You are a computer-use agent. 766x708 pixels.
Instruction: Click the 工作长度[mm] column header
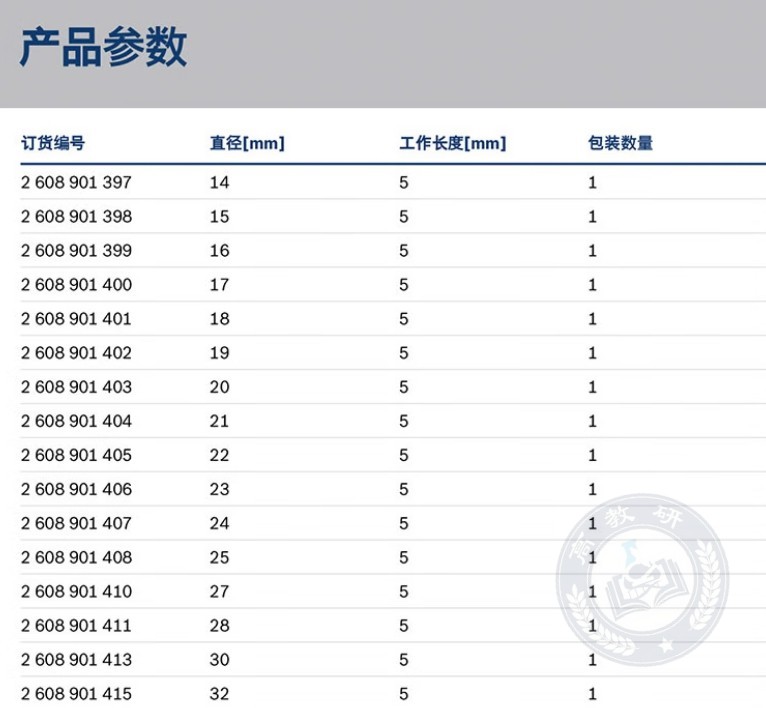click(453, 143)
